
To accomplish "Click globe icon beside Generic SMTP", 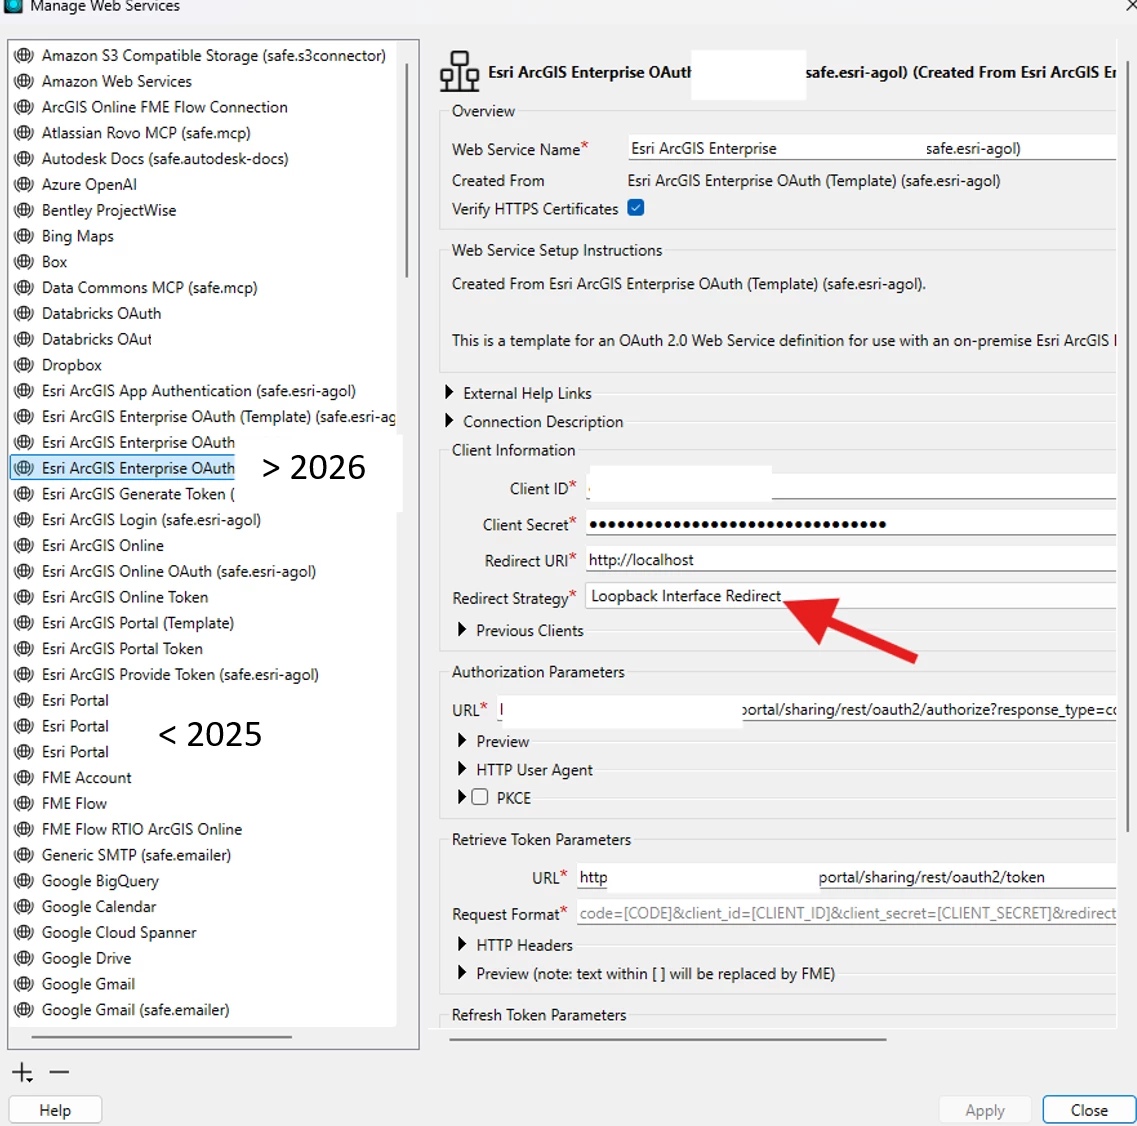I will pos(24,855).
